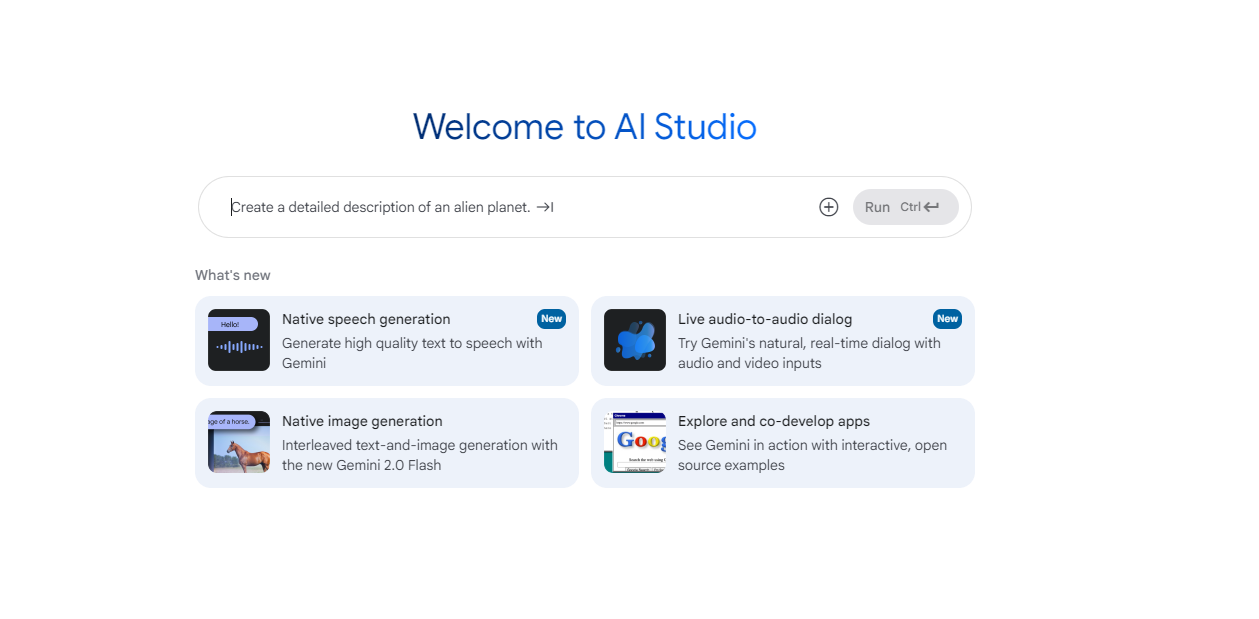Image resolution: width=1259 pixels, height=619 pixels.
Task: Click the tab-arrow icon after placeholder text
Action: coord(545,207)
